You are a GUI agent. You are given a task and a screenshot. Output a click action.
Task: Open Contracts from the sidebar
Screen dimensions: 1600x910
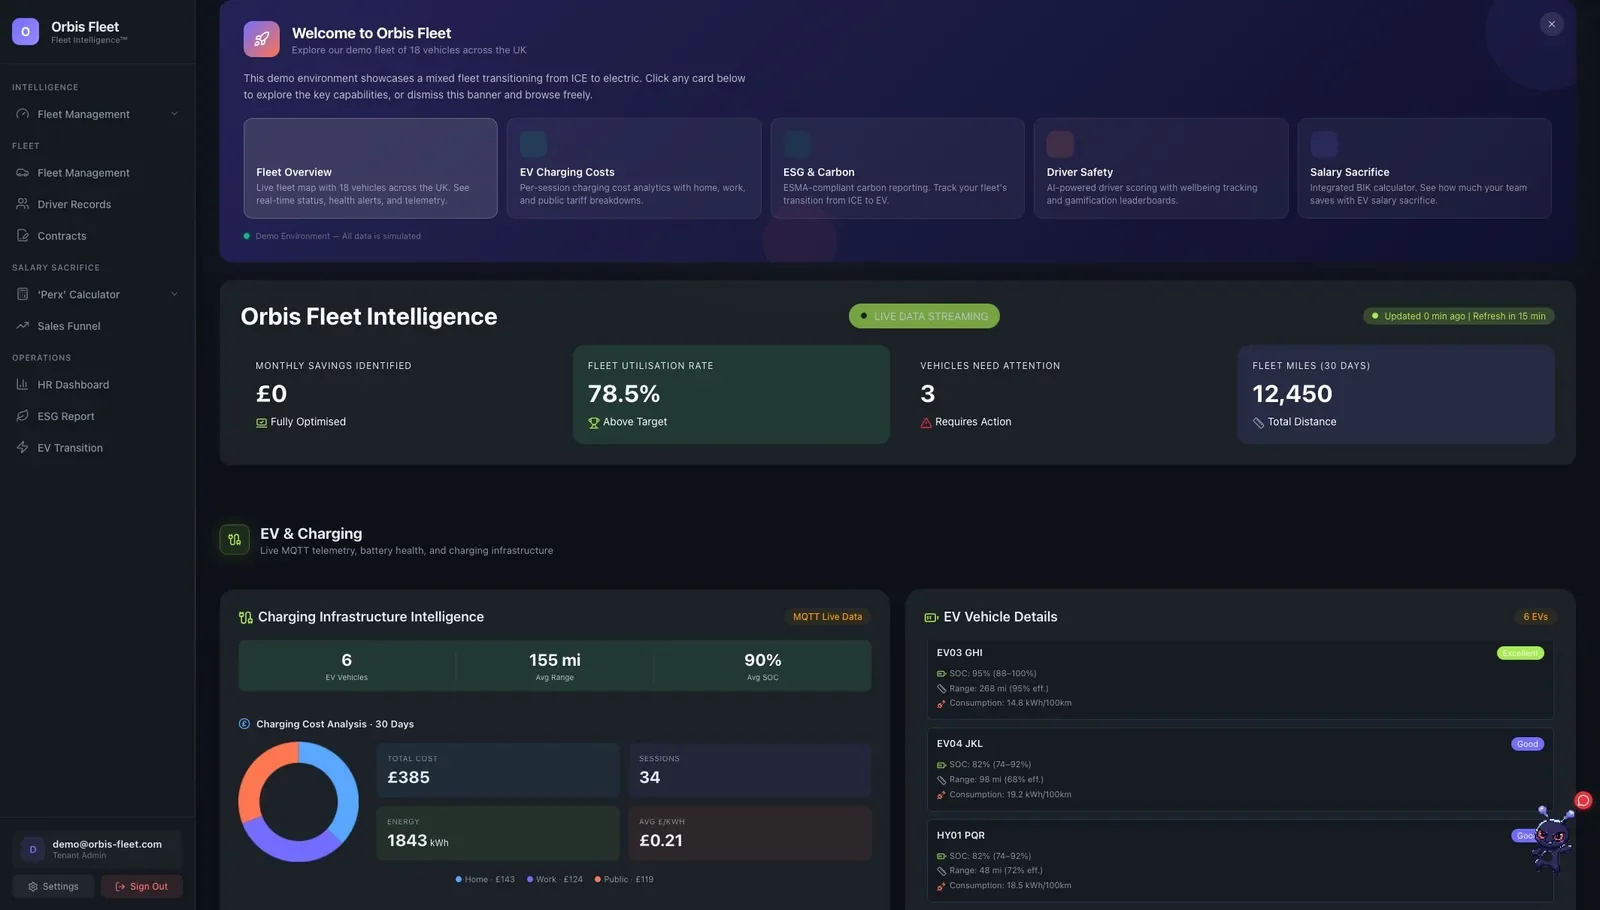pos(62,235)
